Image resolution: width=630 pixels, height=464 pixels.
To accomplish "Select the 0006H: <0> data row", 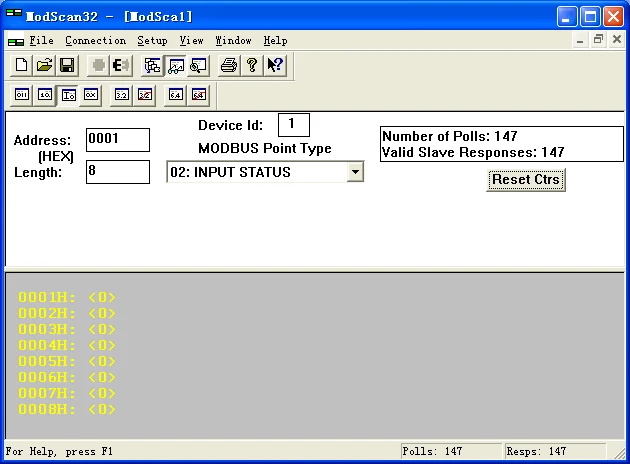I will 67,378.
